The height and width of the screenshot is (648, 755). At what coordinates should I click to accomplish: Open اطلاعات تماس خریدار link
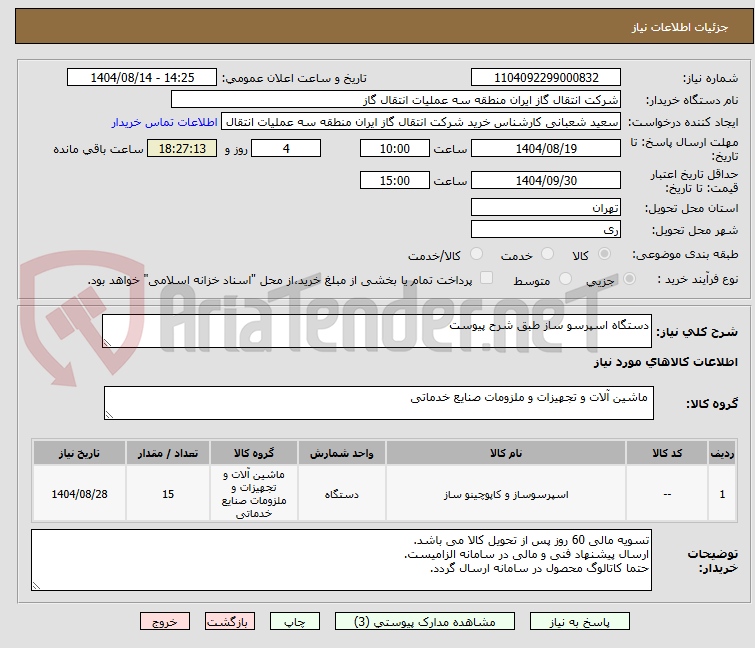(x=165, y=122)
